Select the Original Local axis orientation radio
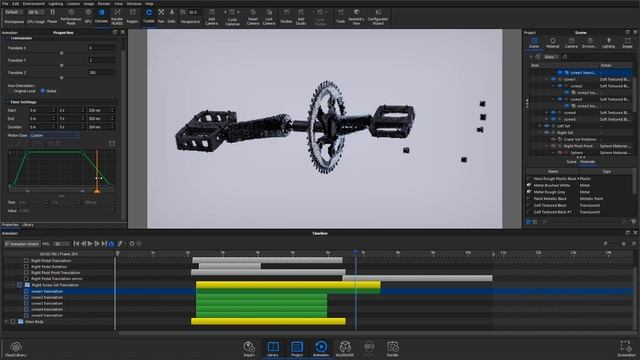Image resolution: width=640 pixels, height=360 pixels. pyautogui.click(x=11, y=91)
